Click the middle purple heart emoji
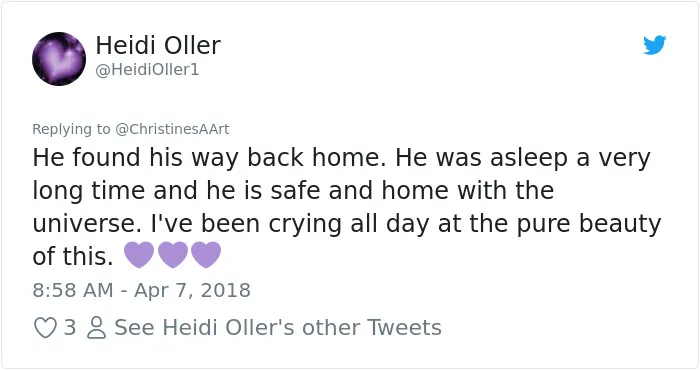The width and height of the screenshot is (700, 370). coord(173,254)
